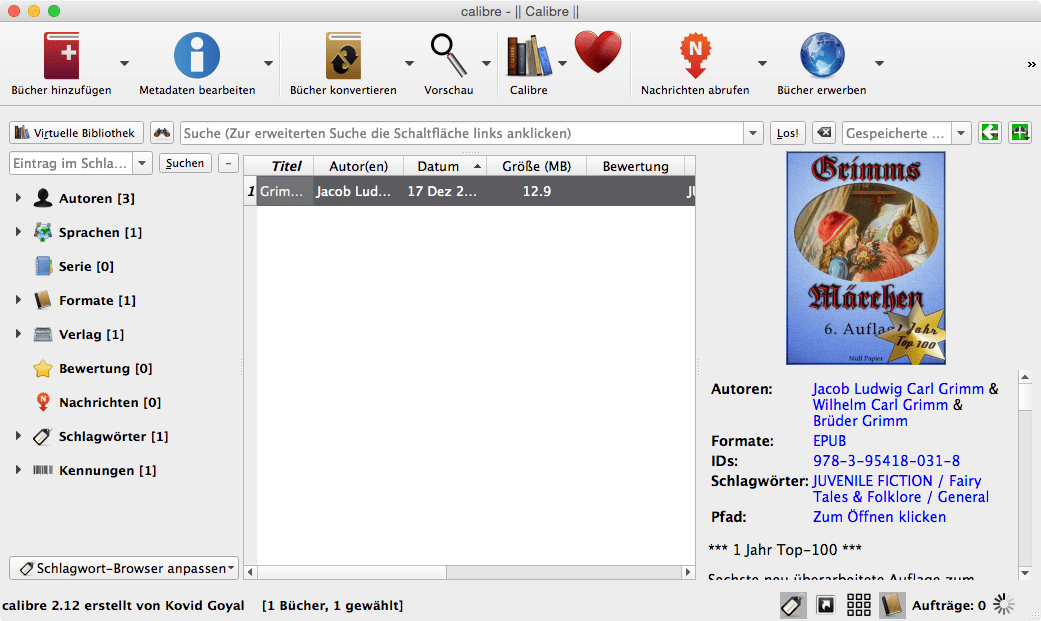Click the Calibre library bookshelf icon
The height and width of the screenshot is (621, 1041).
(x=528, y=56)
